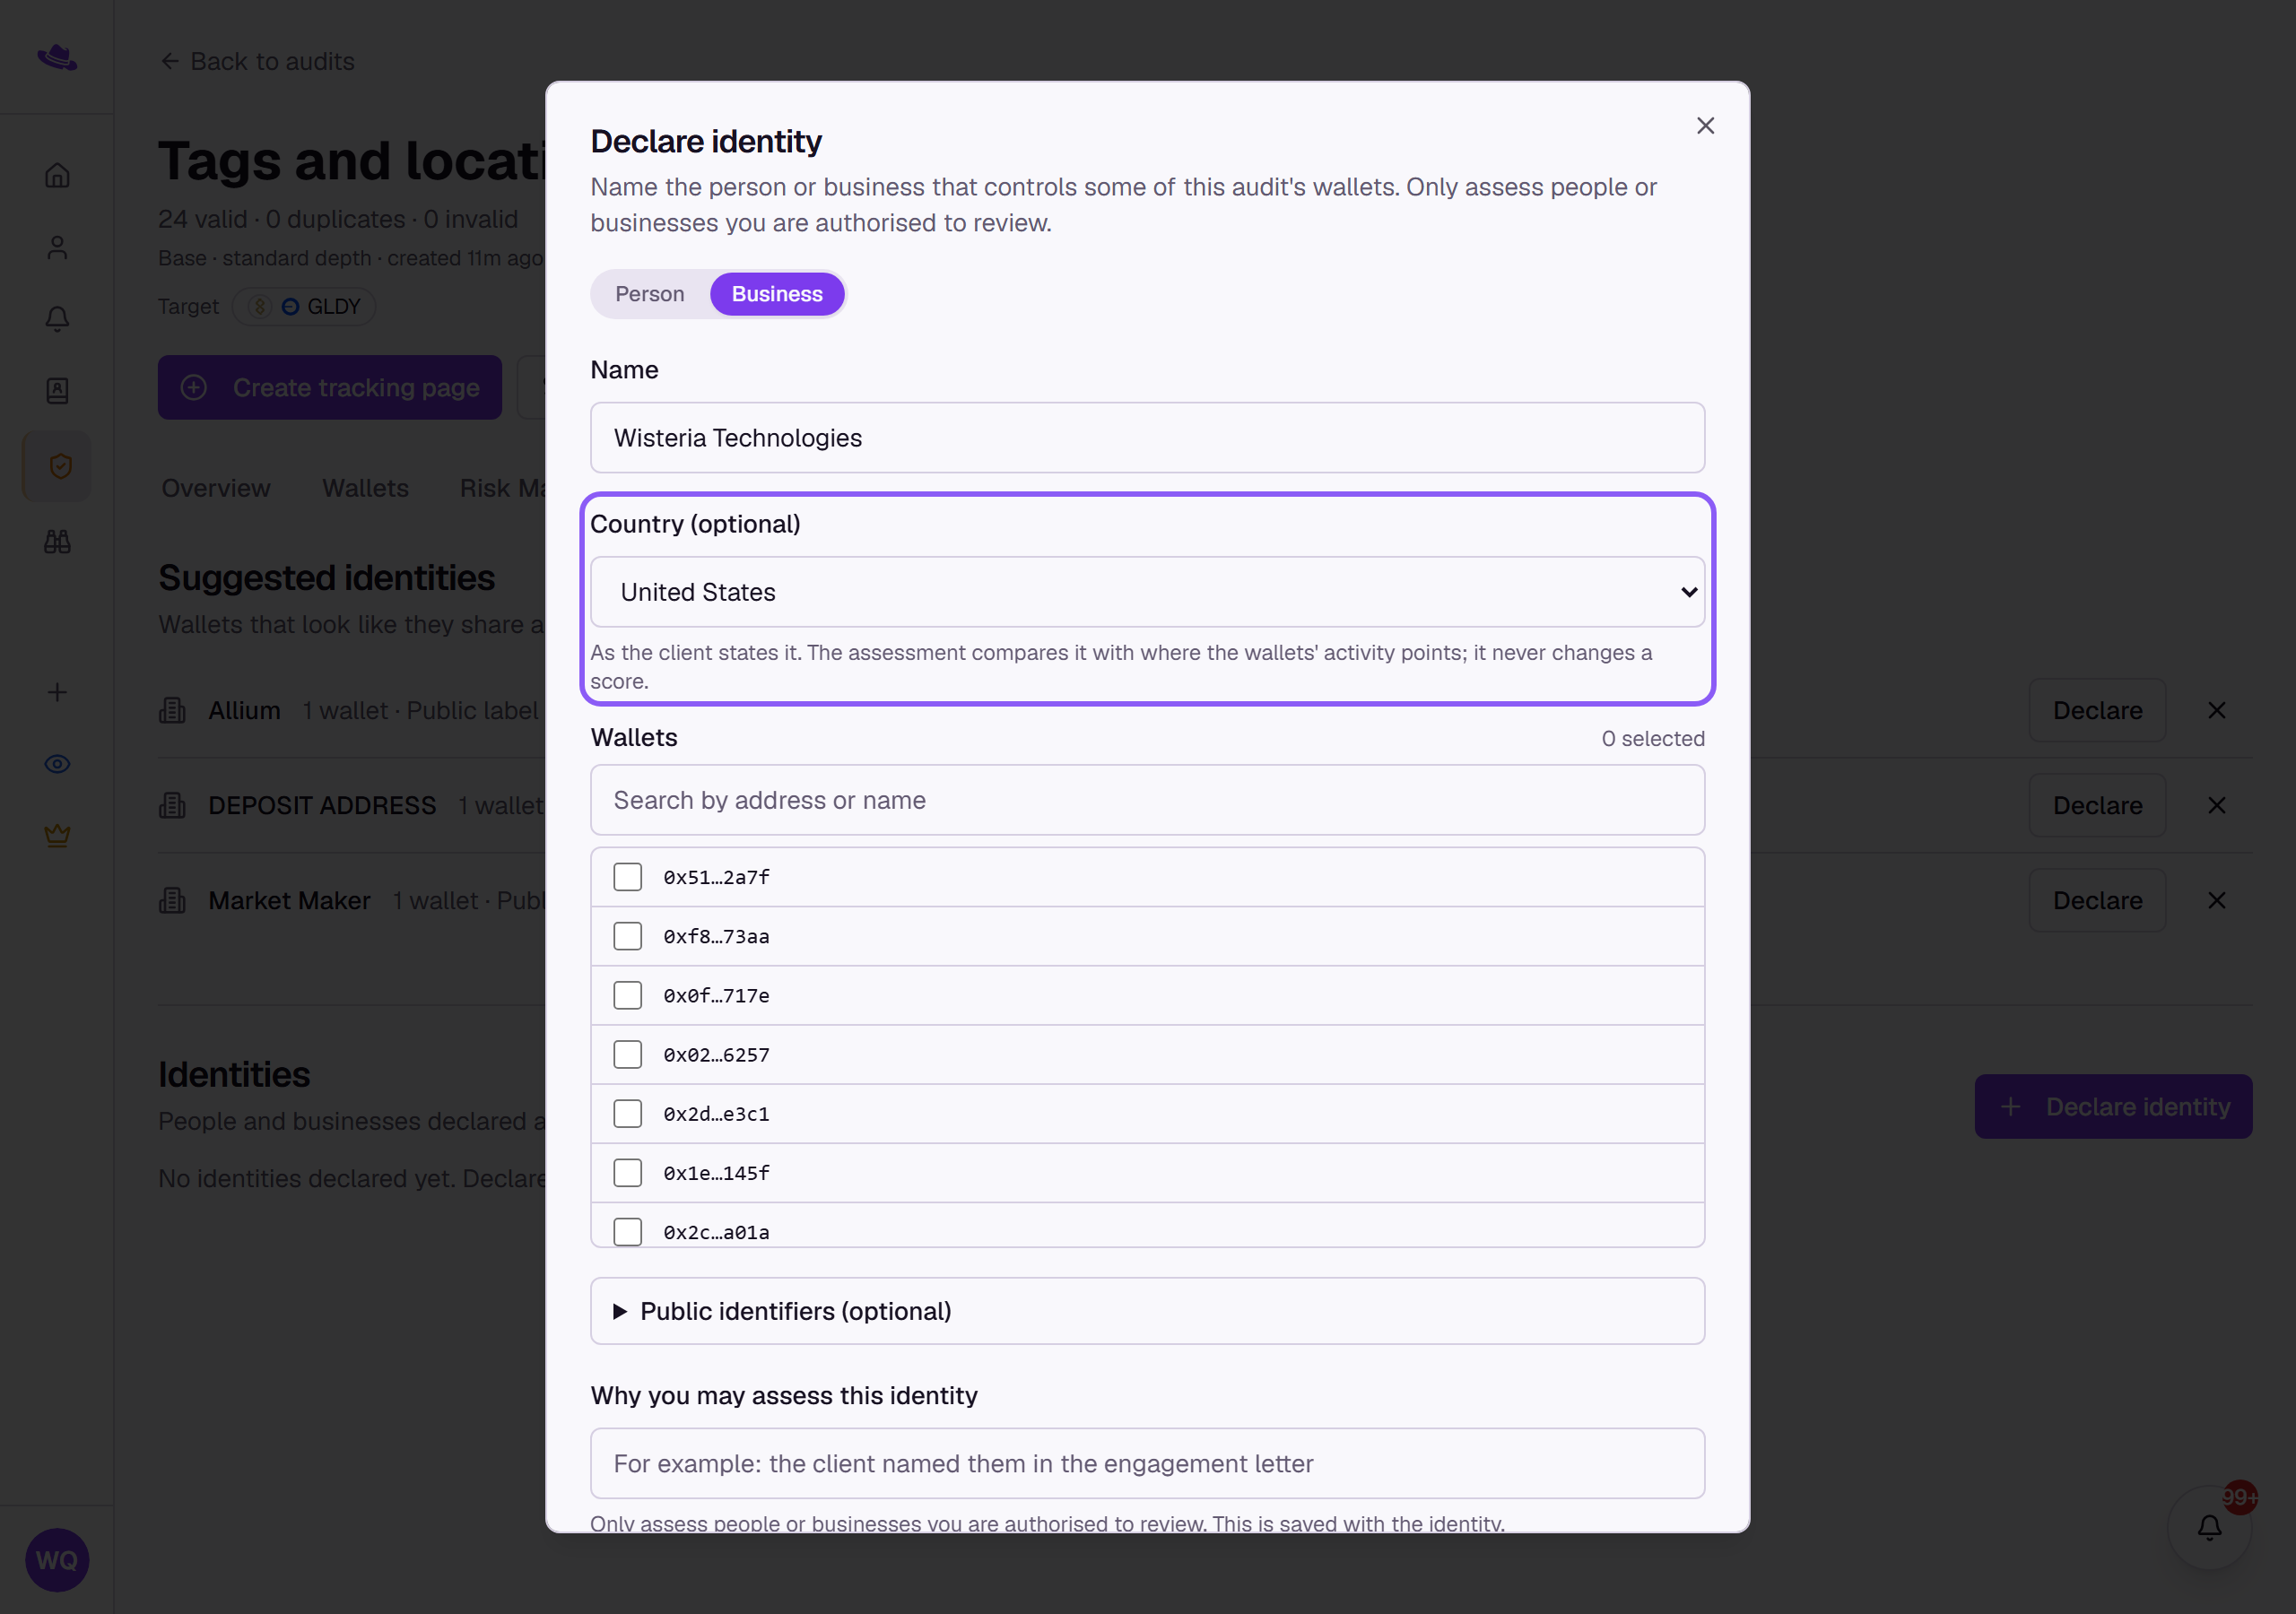2296x1614 pixels.
Task: Close the Declare identity dialog
Action: (1705, 126)
